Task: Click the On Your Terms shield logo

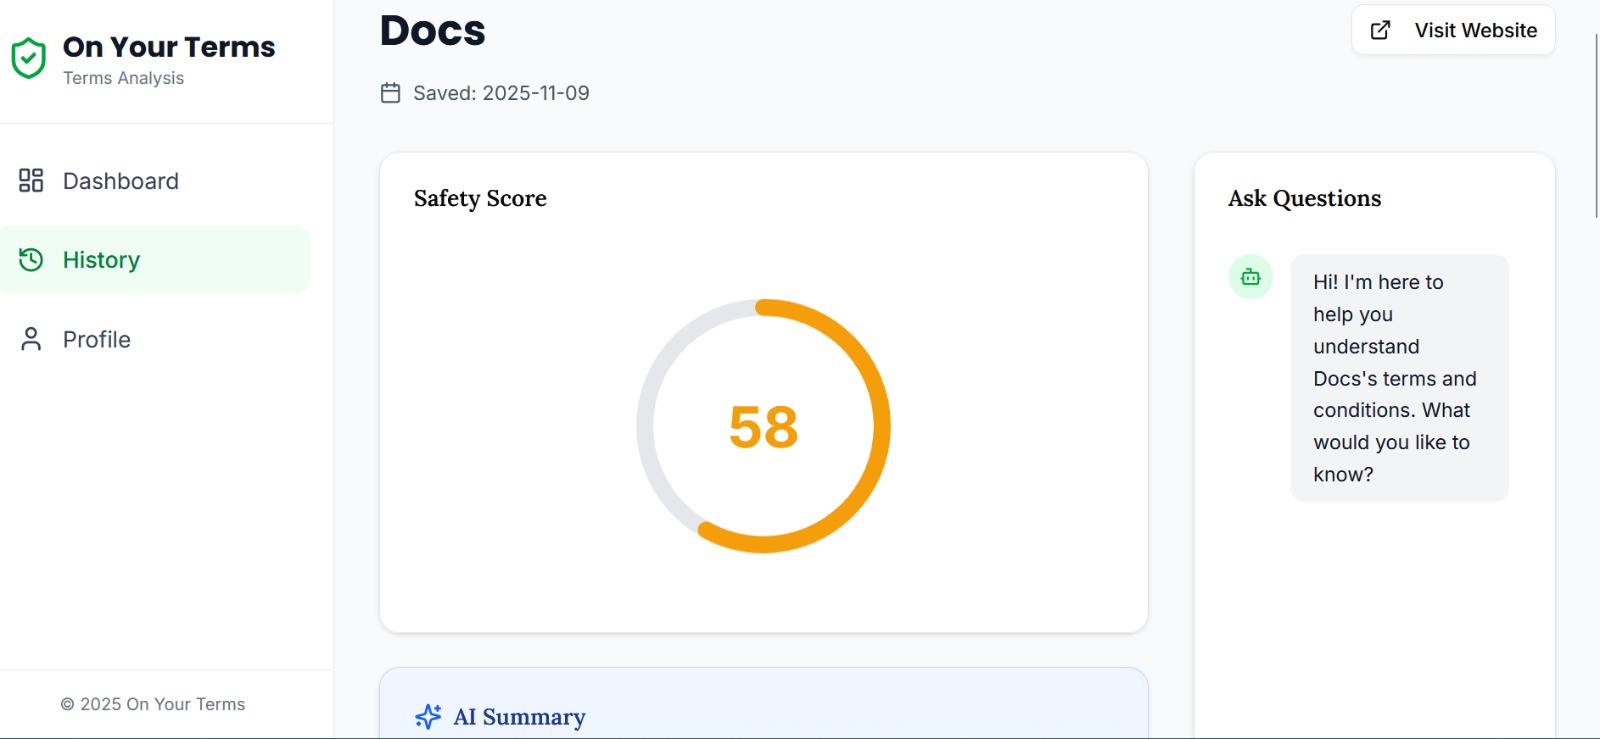Action: pyautogui.click(x=29, y=58)
